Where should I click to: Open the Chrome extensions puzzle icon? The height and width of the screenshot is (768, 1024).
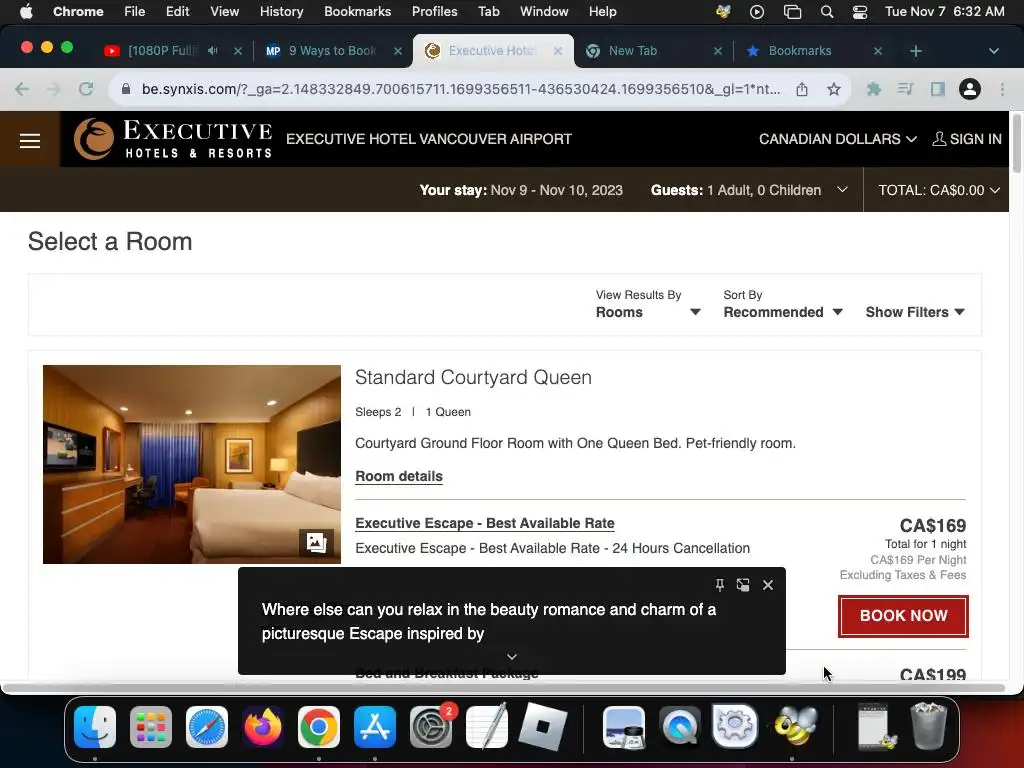click(873, 89)
